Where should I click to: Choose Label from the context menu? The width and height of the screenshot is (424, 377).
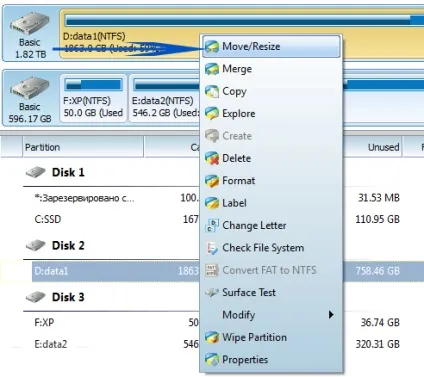272,203
